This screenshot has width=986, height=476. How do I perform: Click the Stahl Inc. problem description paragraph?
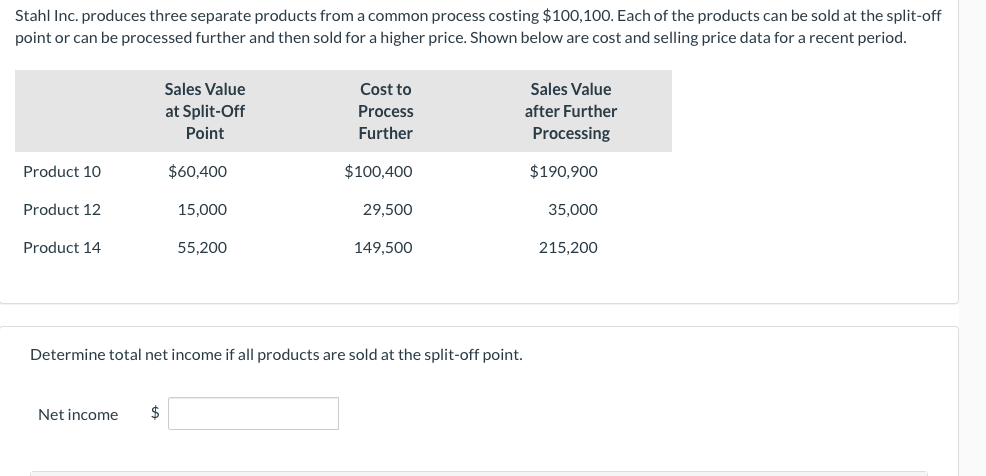pyautogui.click(x=464, y=27)
